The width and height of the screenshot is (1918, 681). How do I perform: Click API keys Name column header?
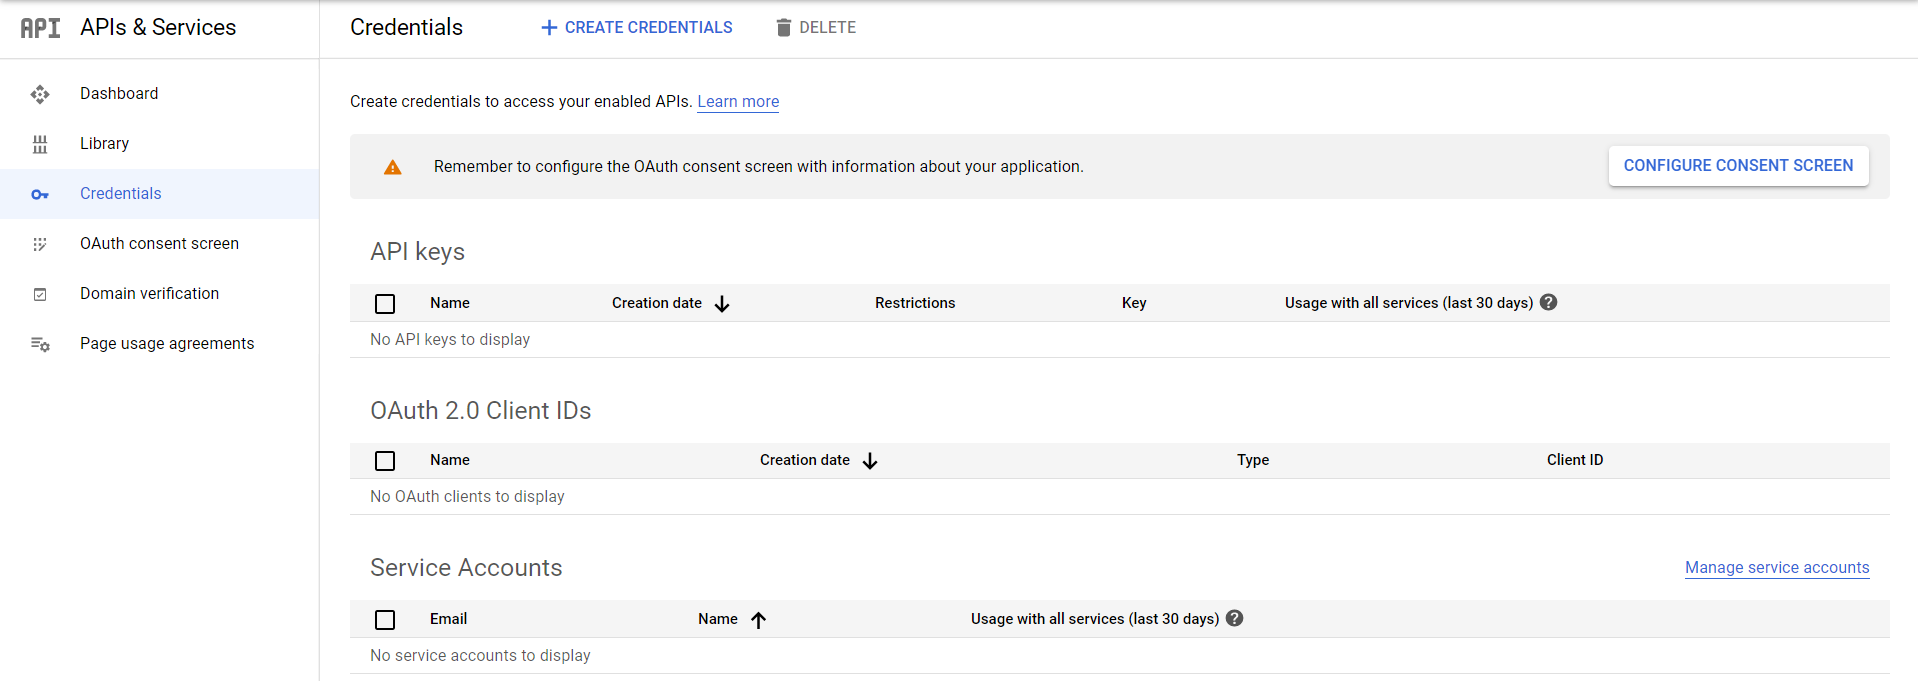pos(450,303)
